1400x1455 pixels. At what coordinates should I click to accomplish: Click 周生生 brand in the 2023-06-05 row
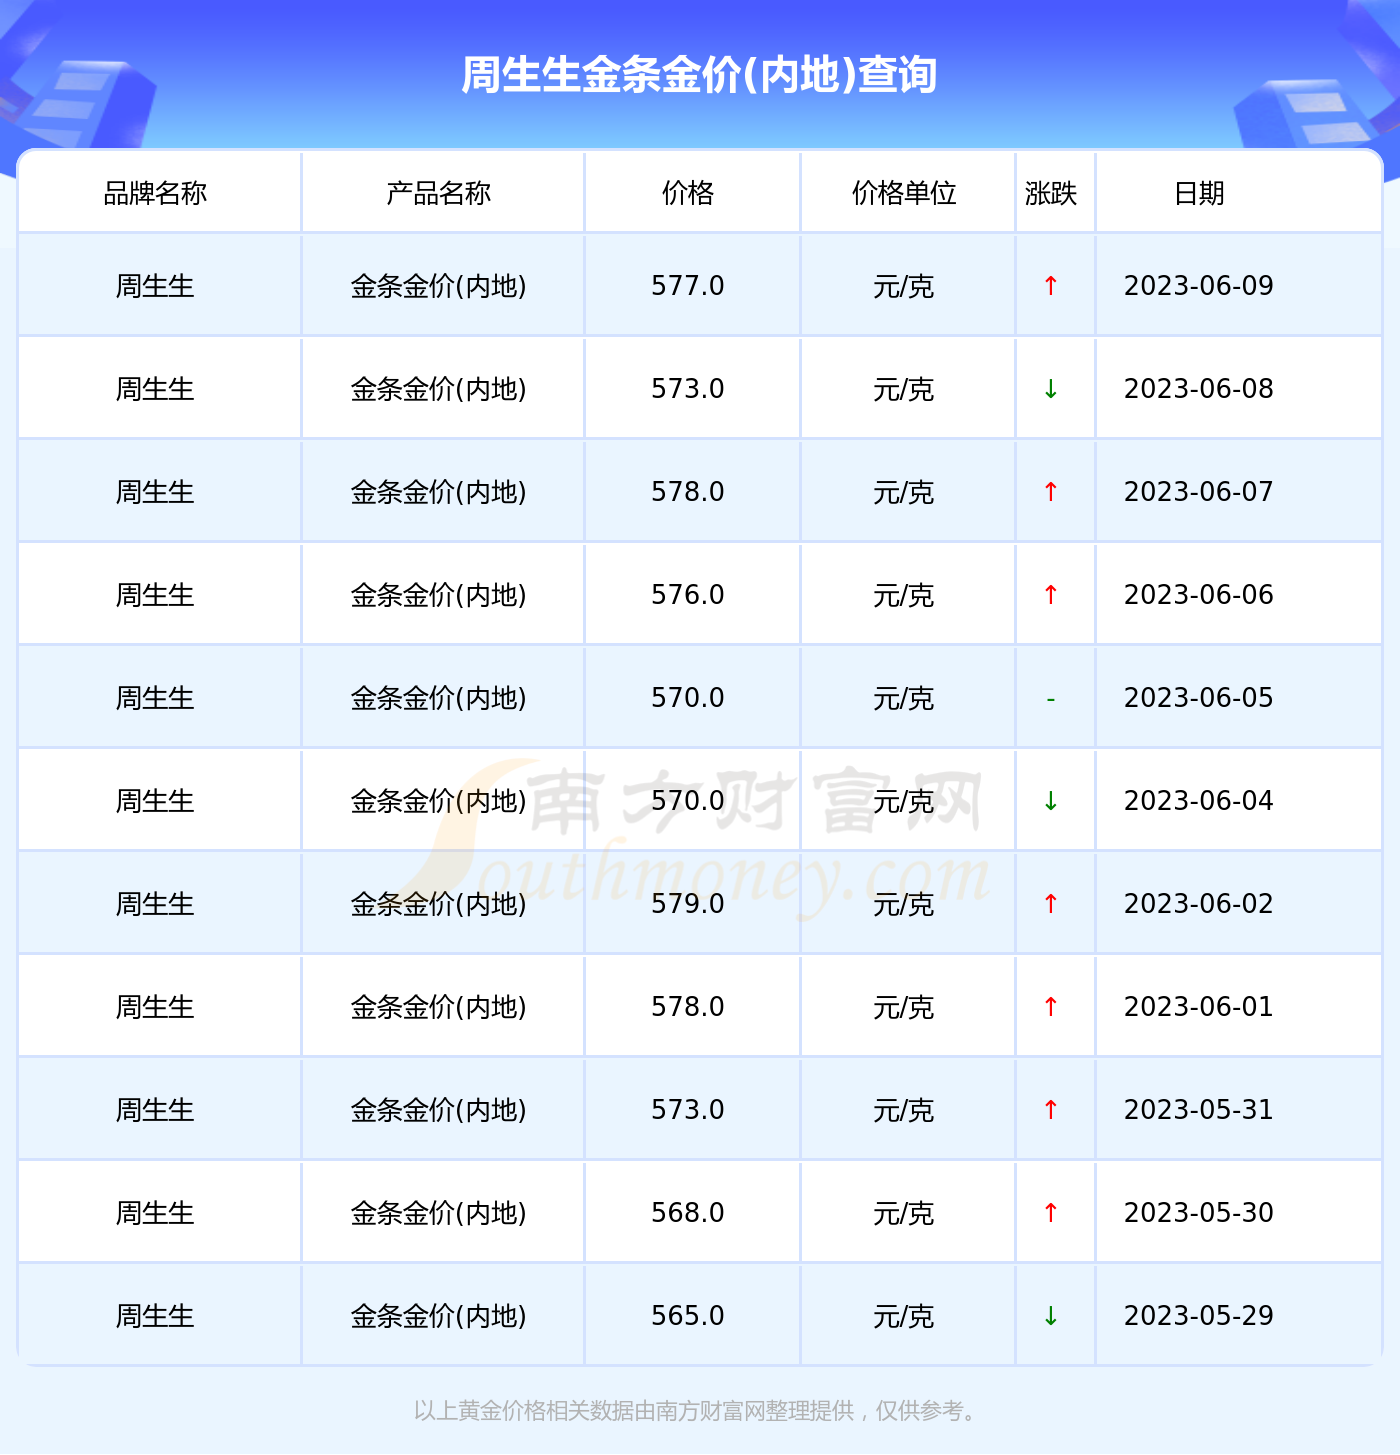pos(155,698)
